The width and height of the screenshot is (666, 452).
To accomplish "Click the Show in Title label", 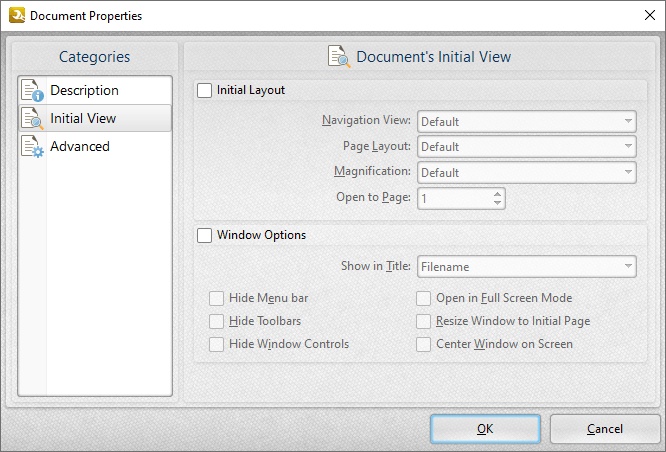I will (376, 266).
